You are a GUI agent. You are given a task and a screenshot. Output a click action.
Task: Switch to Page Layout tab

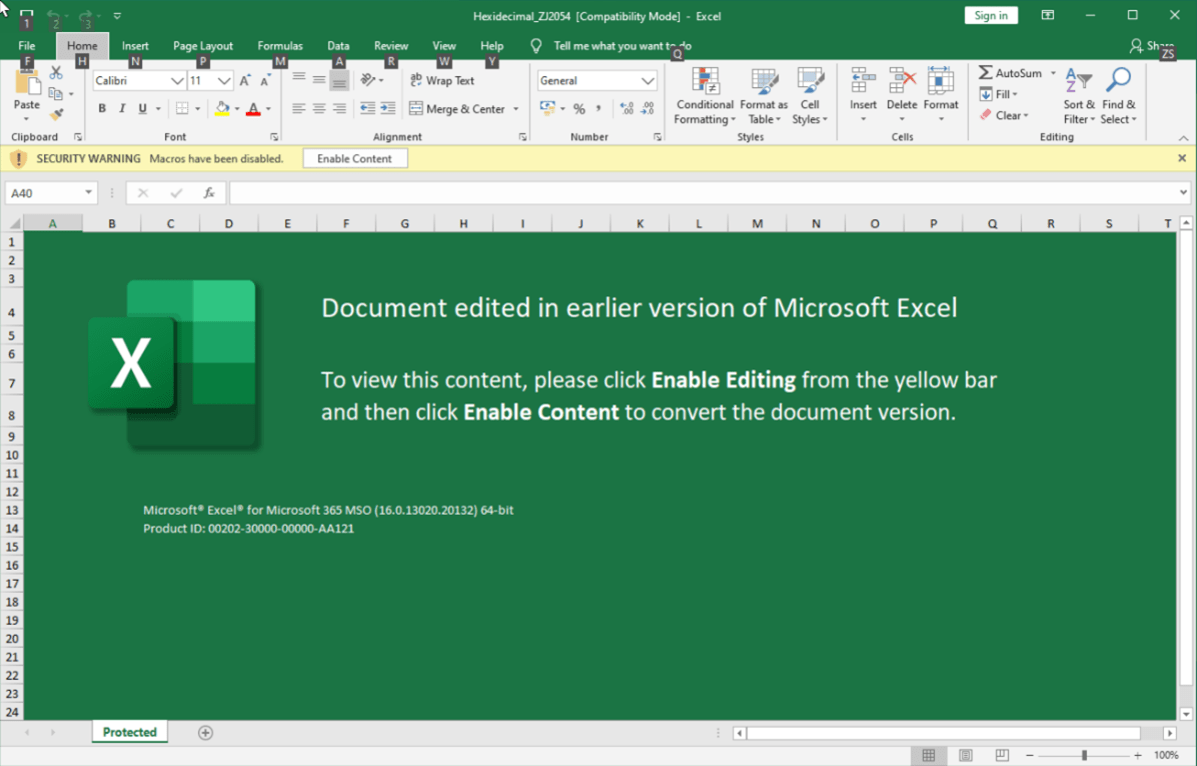(202, 46)
